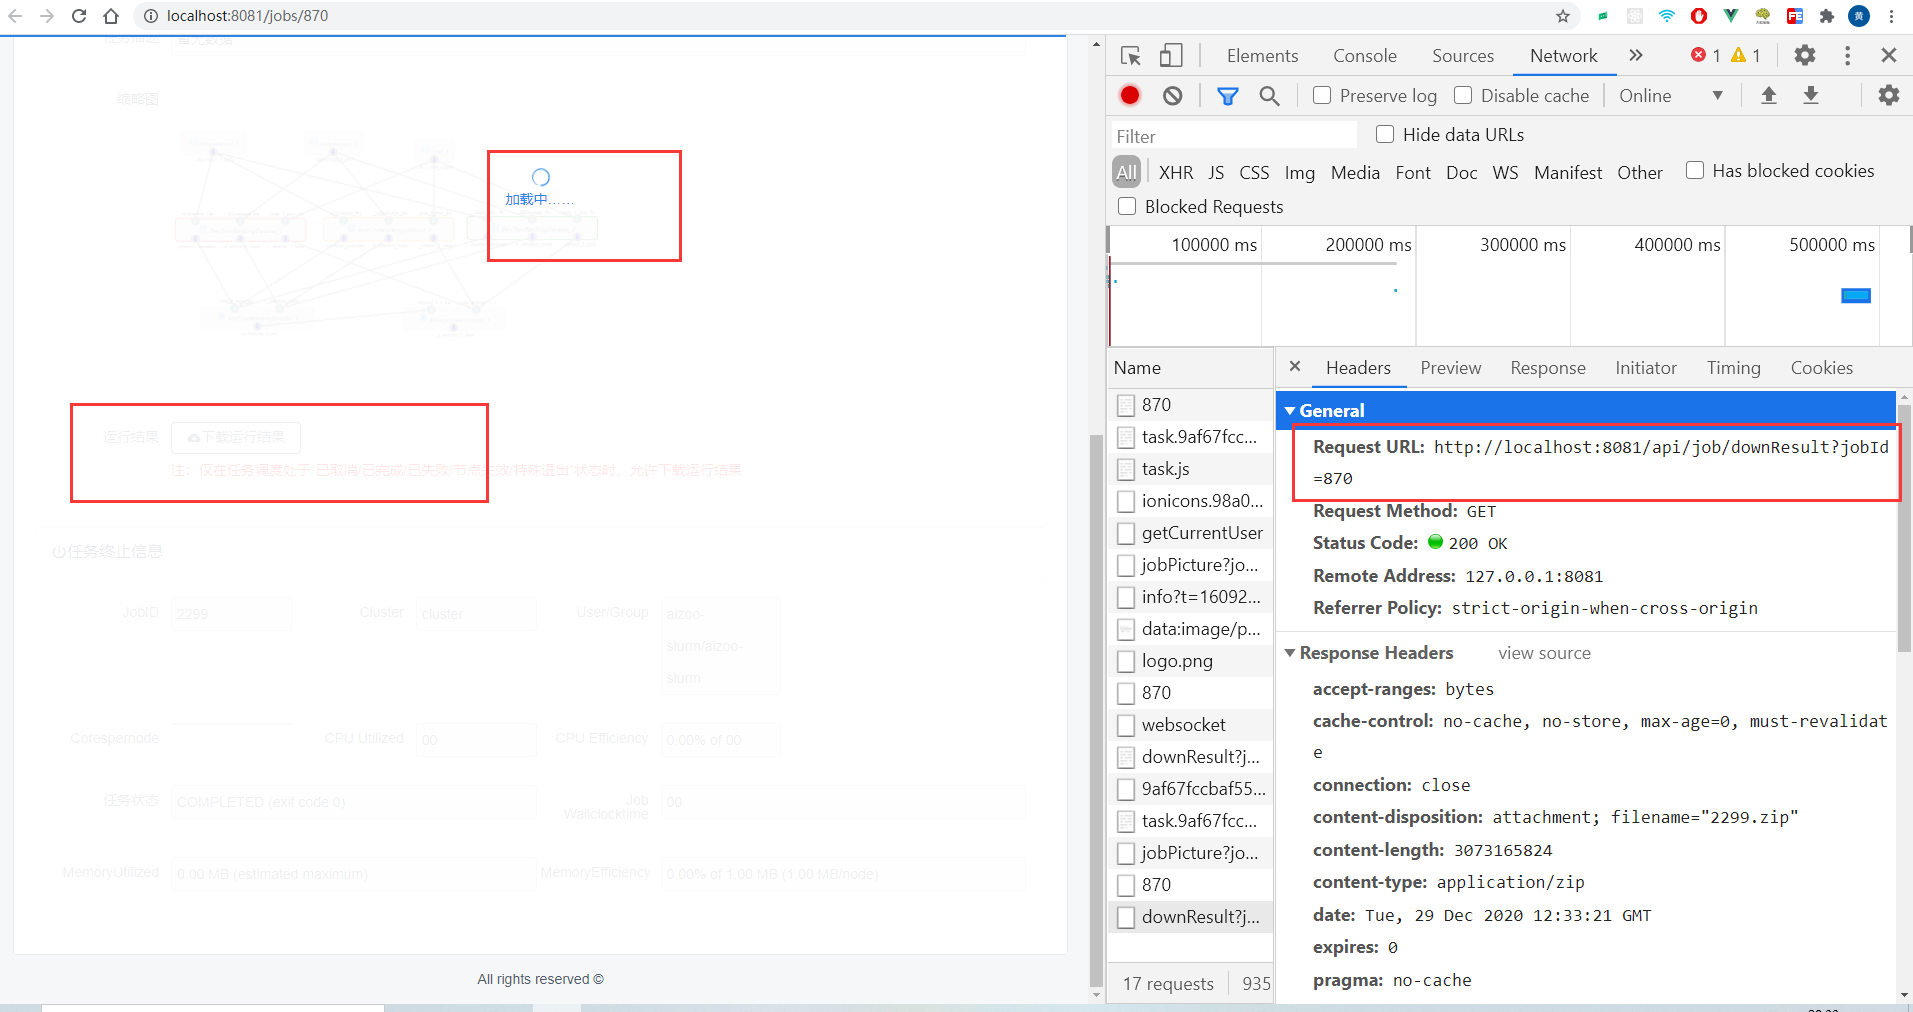Image resolution: width=1913 pixels, height=1012 pixels.
Task: Check Hide data URLs
Action: [1385, 134]
